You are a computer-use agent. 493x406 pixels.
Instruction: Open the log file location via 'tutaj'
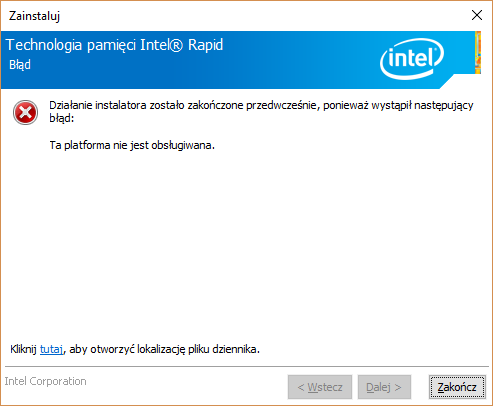tap(51, 349)
